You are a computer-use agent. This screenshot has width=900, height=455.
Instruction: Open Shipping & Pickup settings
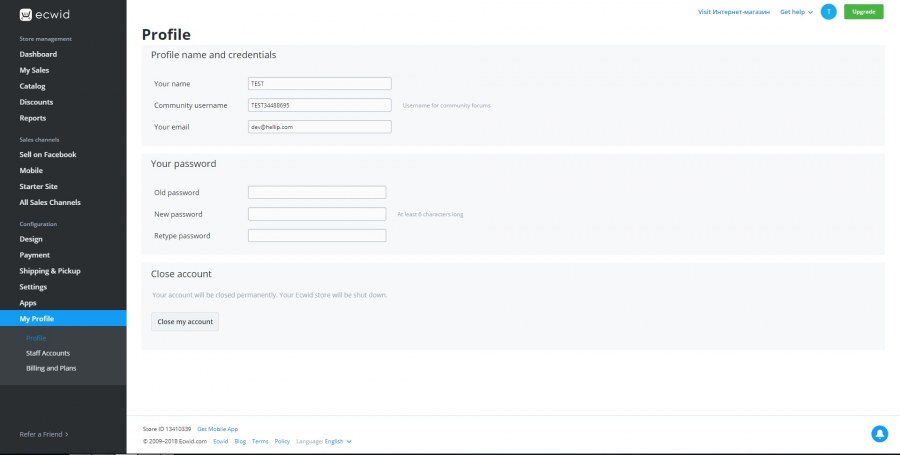click(50, 271)
